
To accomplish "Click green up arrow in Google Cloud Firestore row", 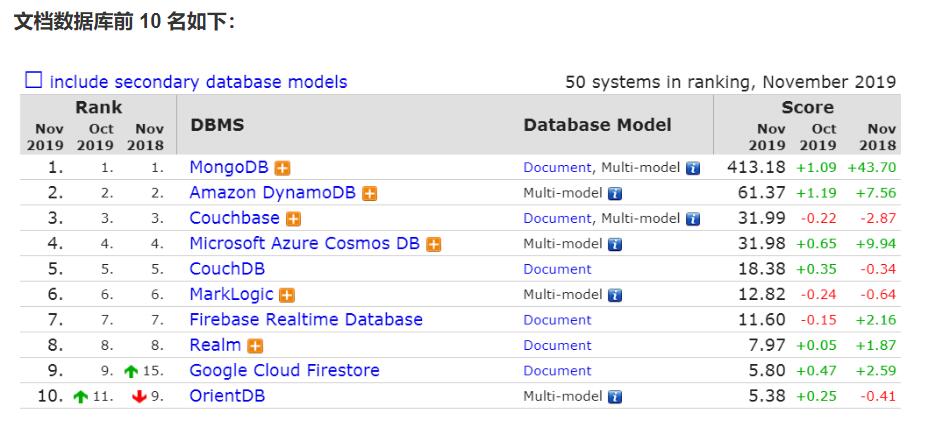I will [x=131, y=372].
